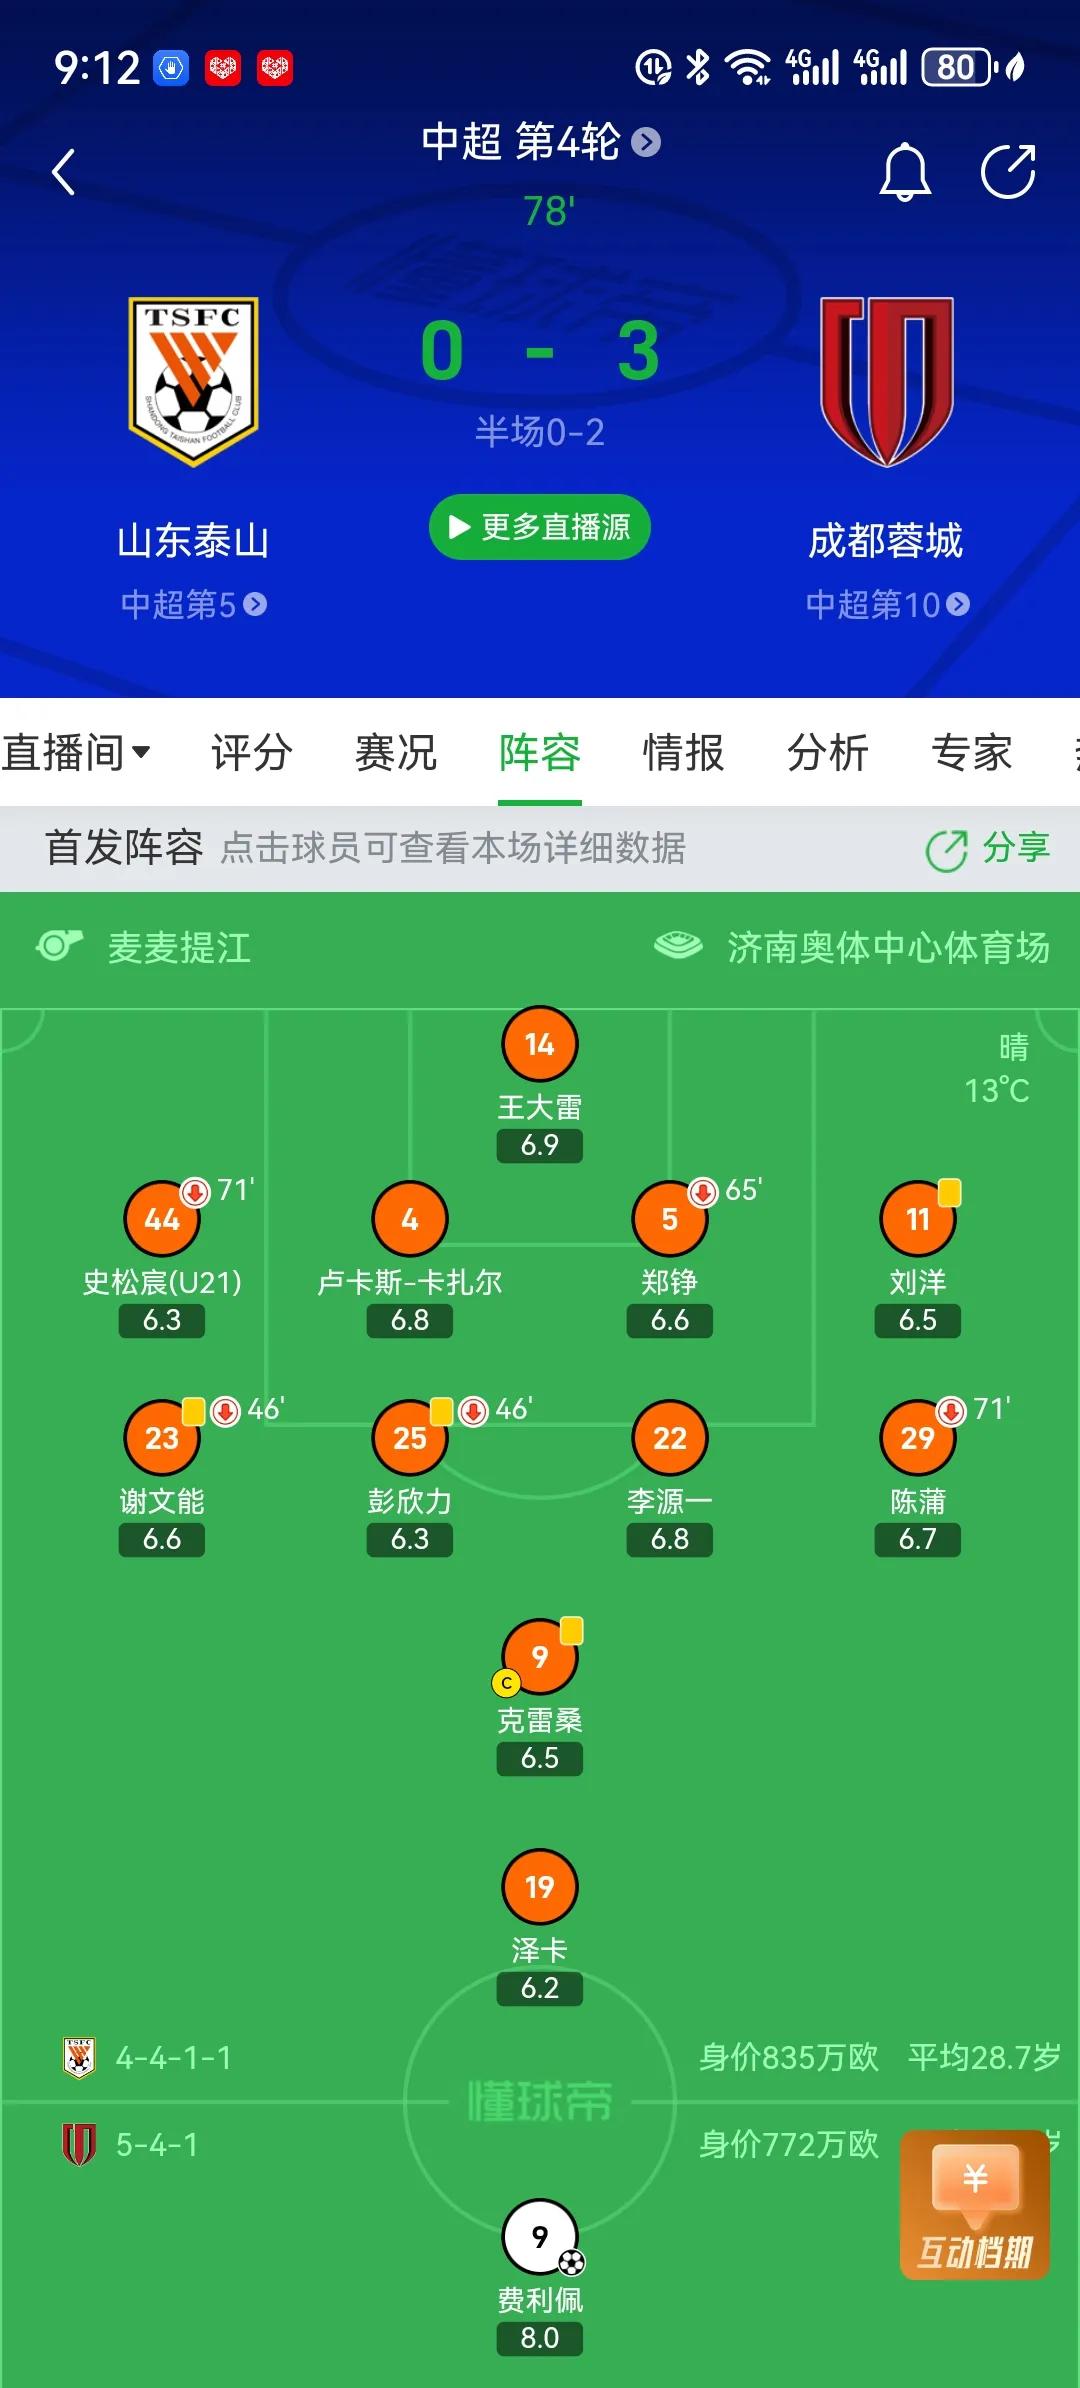Open player 9 费利佩 white jersey icon

click(x=540, y=2236)
